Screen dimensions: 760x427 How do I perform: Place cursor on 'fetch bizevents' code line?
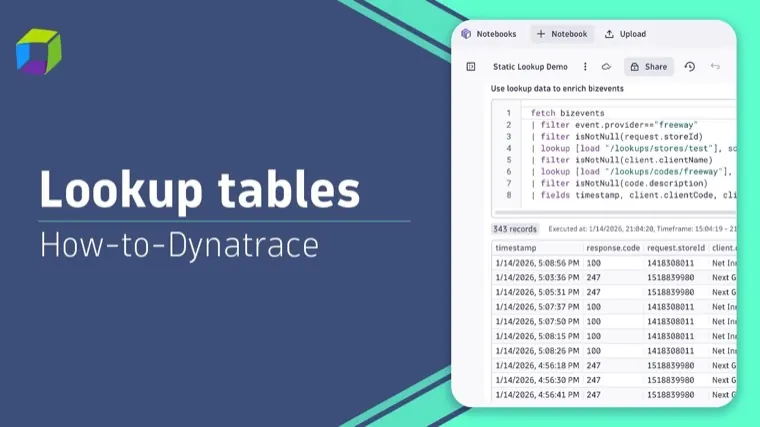coord(568,113)
